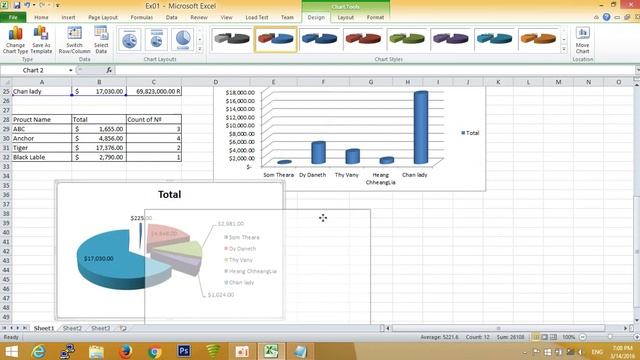The width and height of the screenshot is (640, 360).
Task: Apply the solid blue pie chart style
Action: point(319,39)
